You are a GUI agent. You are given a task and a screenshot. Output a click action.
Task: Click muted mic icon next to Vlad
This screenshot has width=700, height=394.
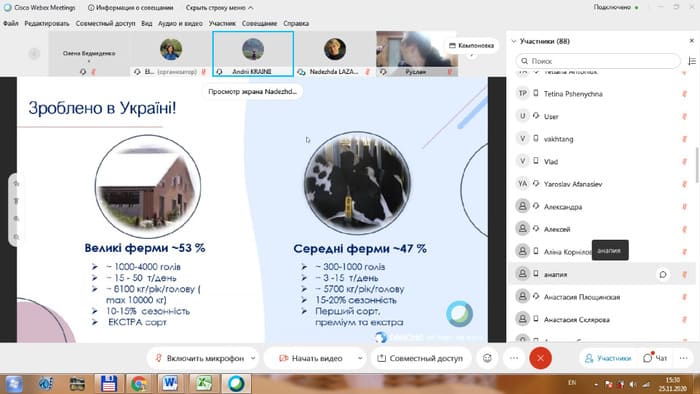pos(684,162)
